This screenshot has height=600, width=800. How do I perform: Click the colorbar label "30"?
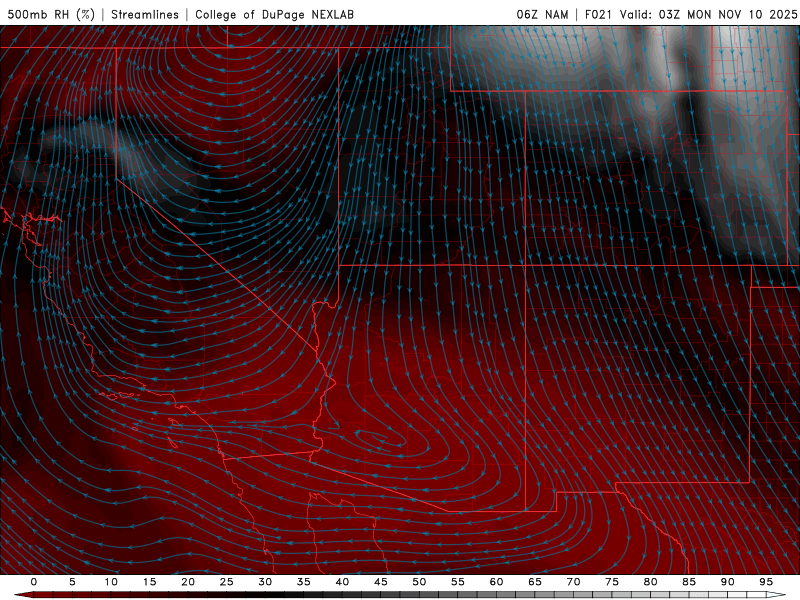265,582
